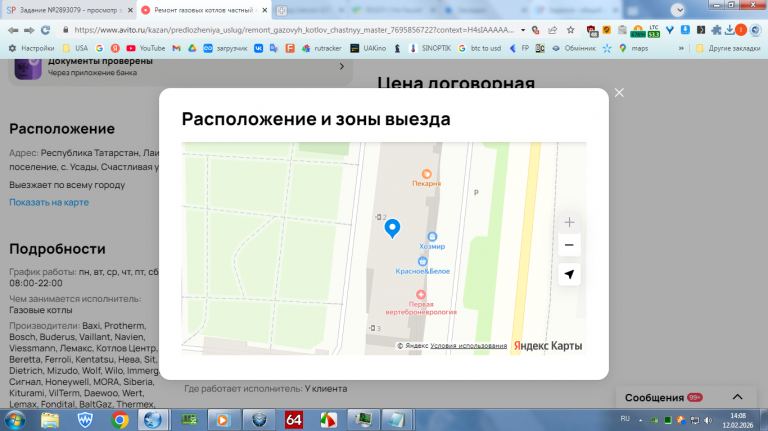Screen dimensions: 768x431
Task: Open the Первая вертеброневрология clinic marker
Action: pyautogui.click(x=421, y=303)
